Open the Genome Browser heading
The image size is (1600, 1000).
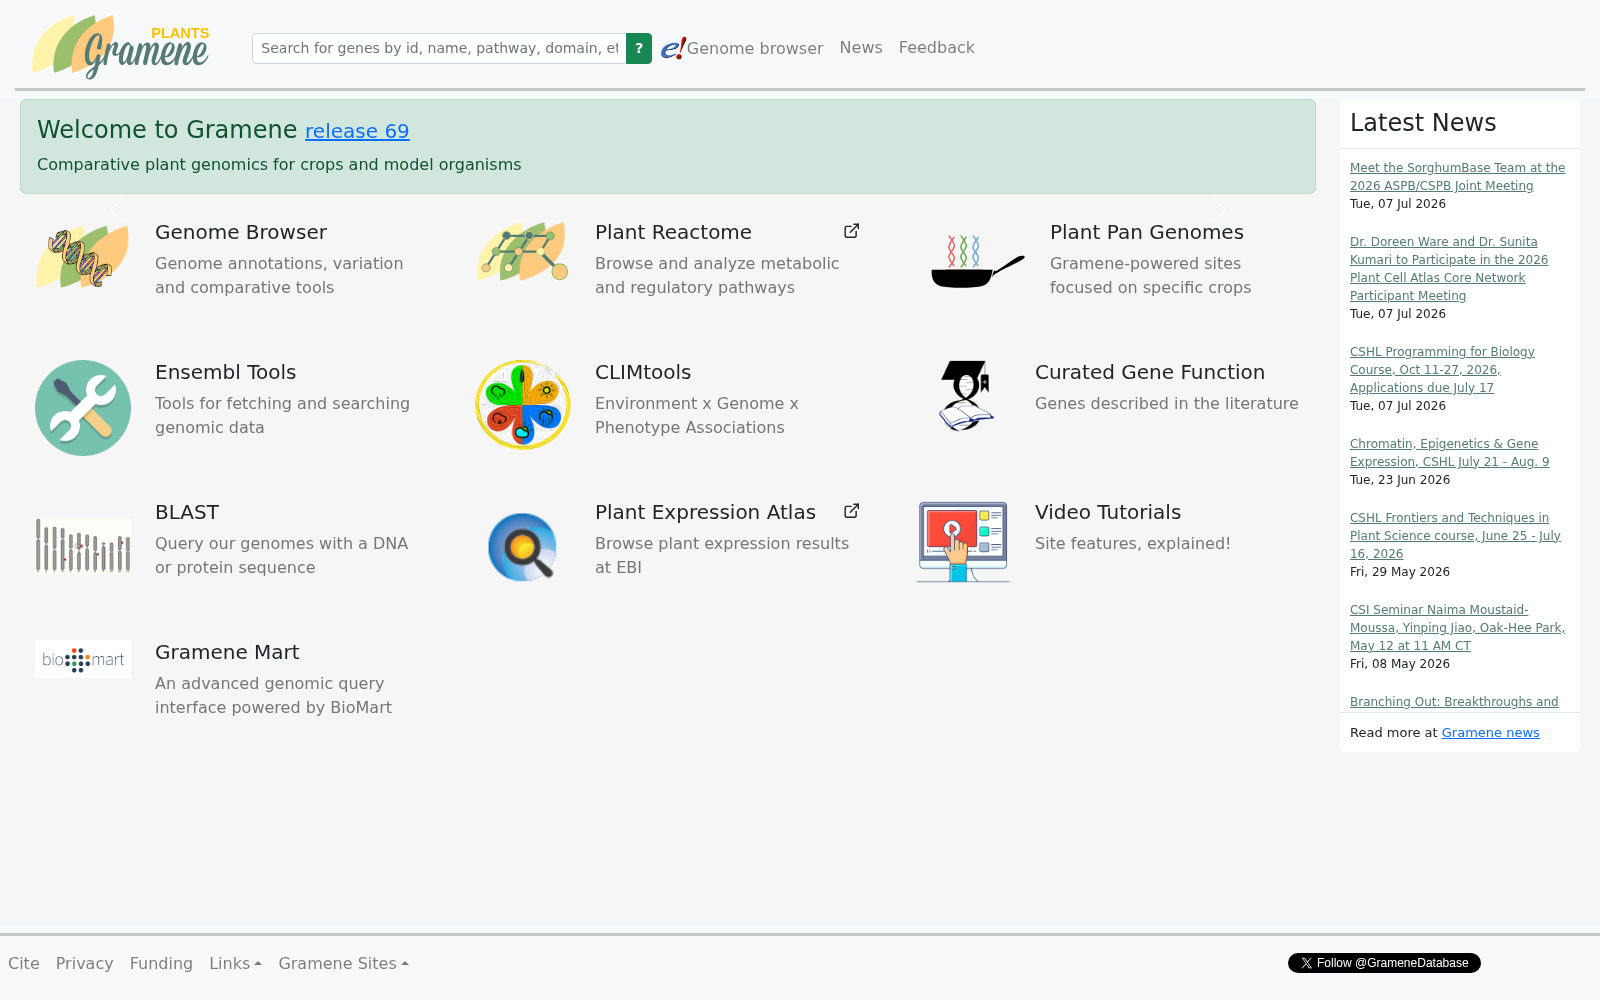tap(241, 232)
